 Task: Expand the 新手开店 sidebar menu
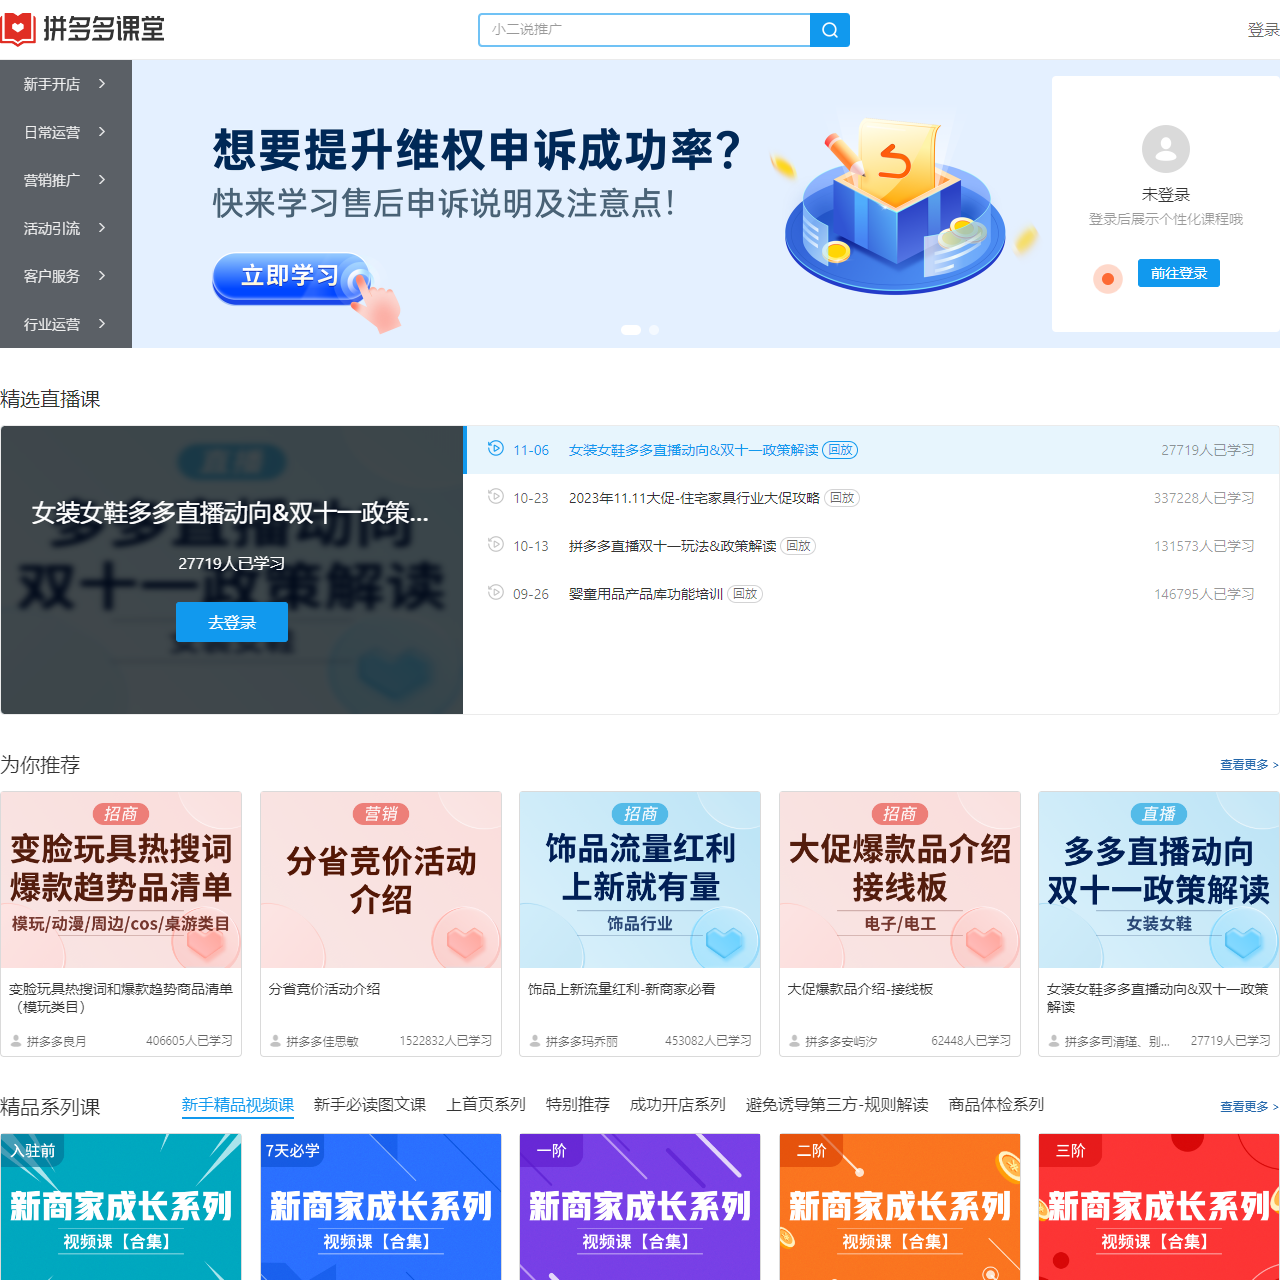tap(62, 84)
